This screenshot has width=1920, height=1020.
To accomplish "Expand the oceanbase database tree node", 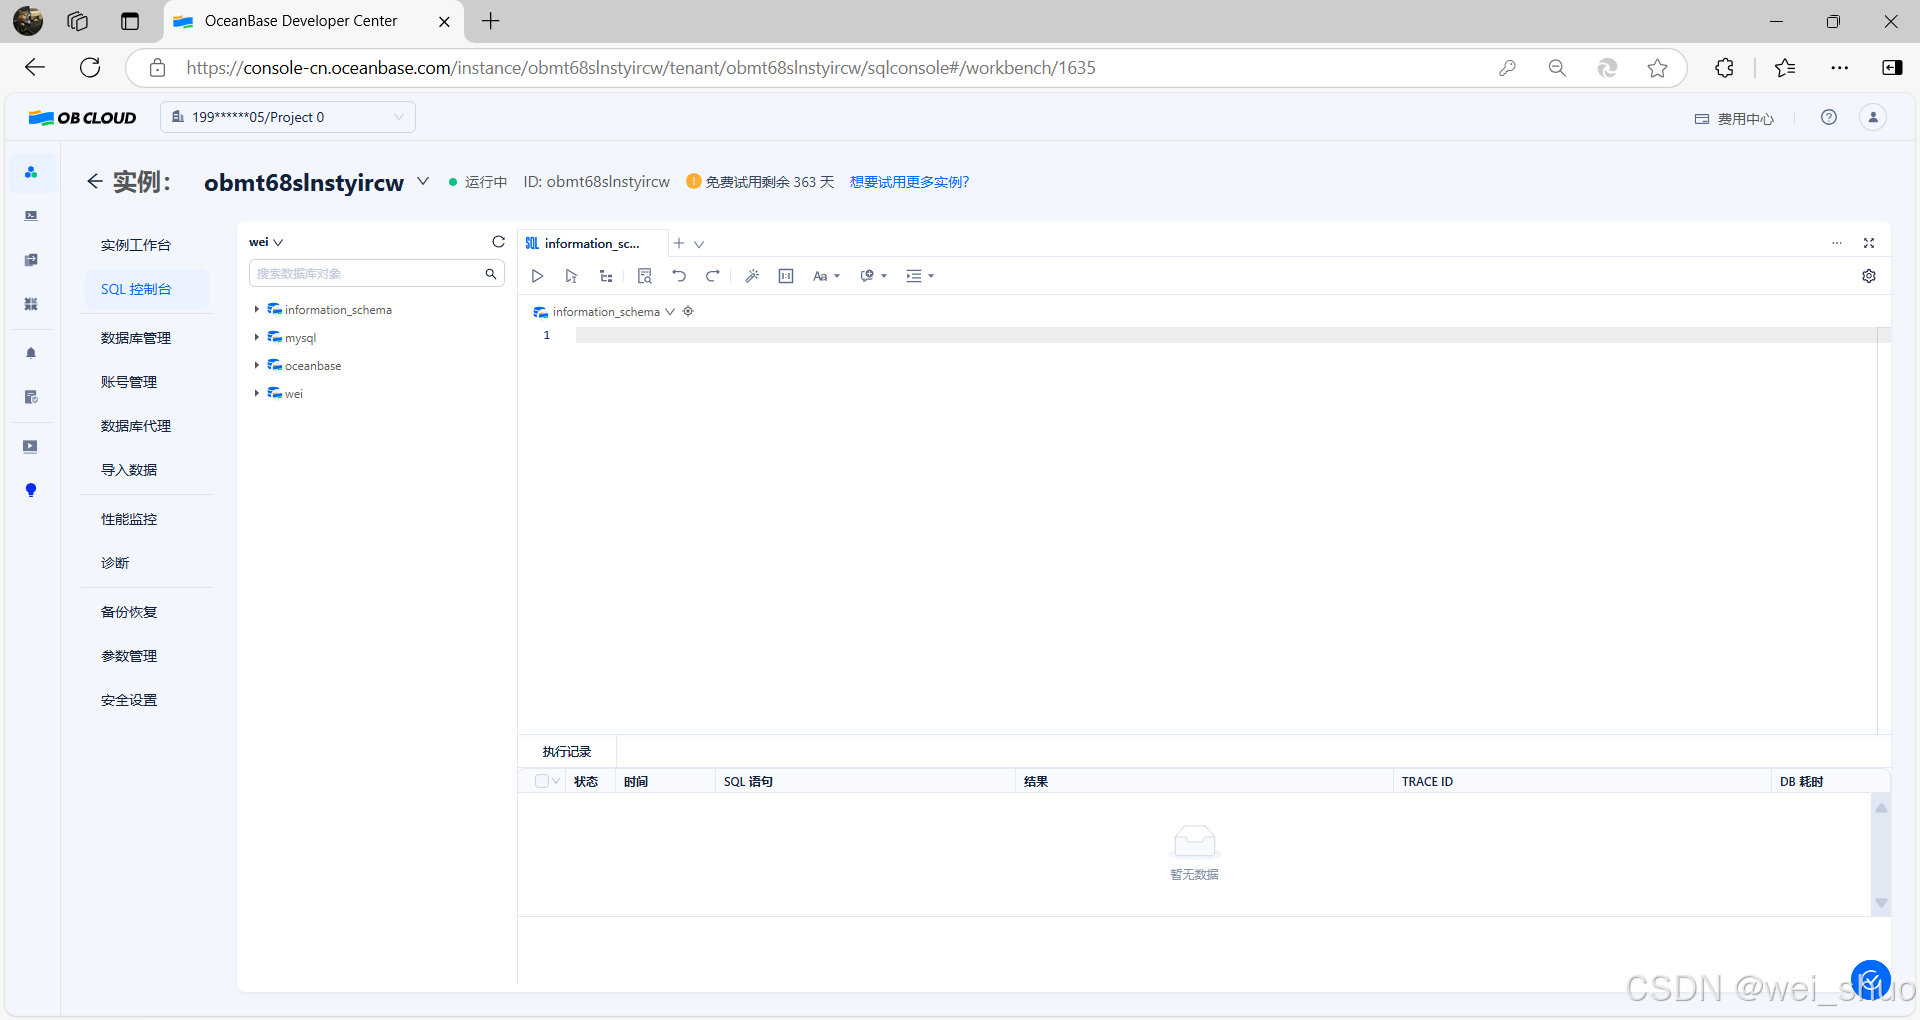I will [x=257, y=366].
